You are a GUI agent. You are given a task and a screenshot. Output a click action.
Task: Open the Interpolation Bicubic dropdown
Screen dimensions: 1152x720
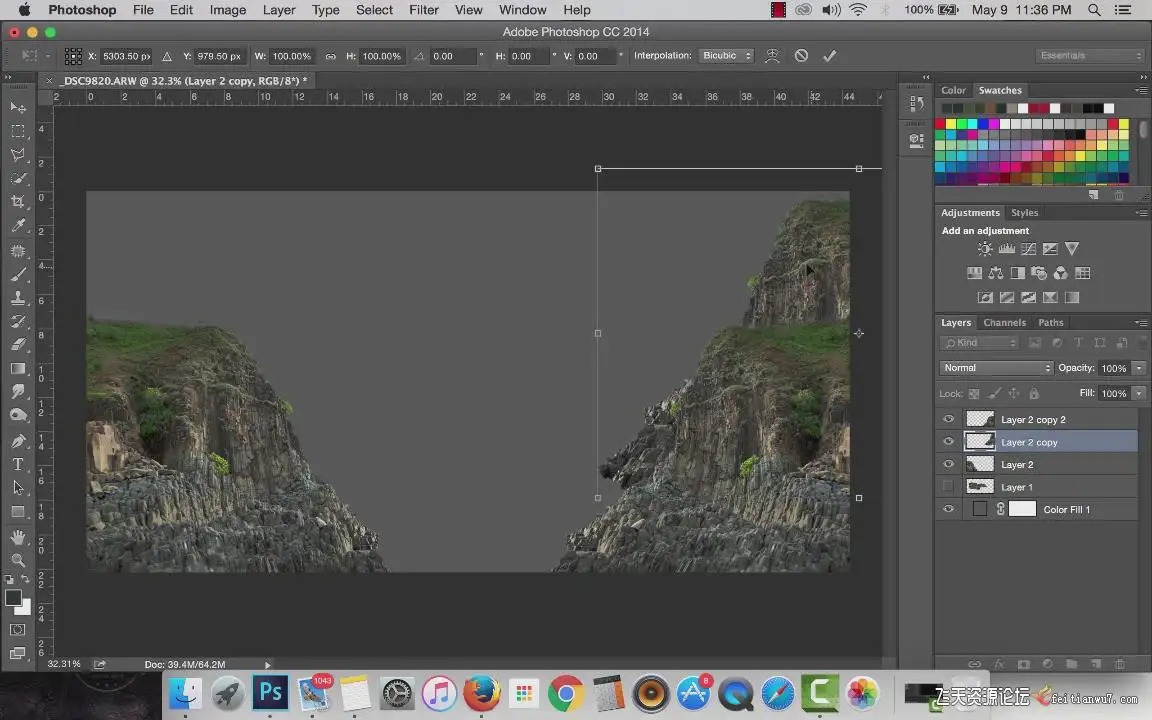tap(726, 56)
